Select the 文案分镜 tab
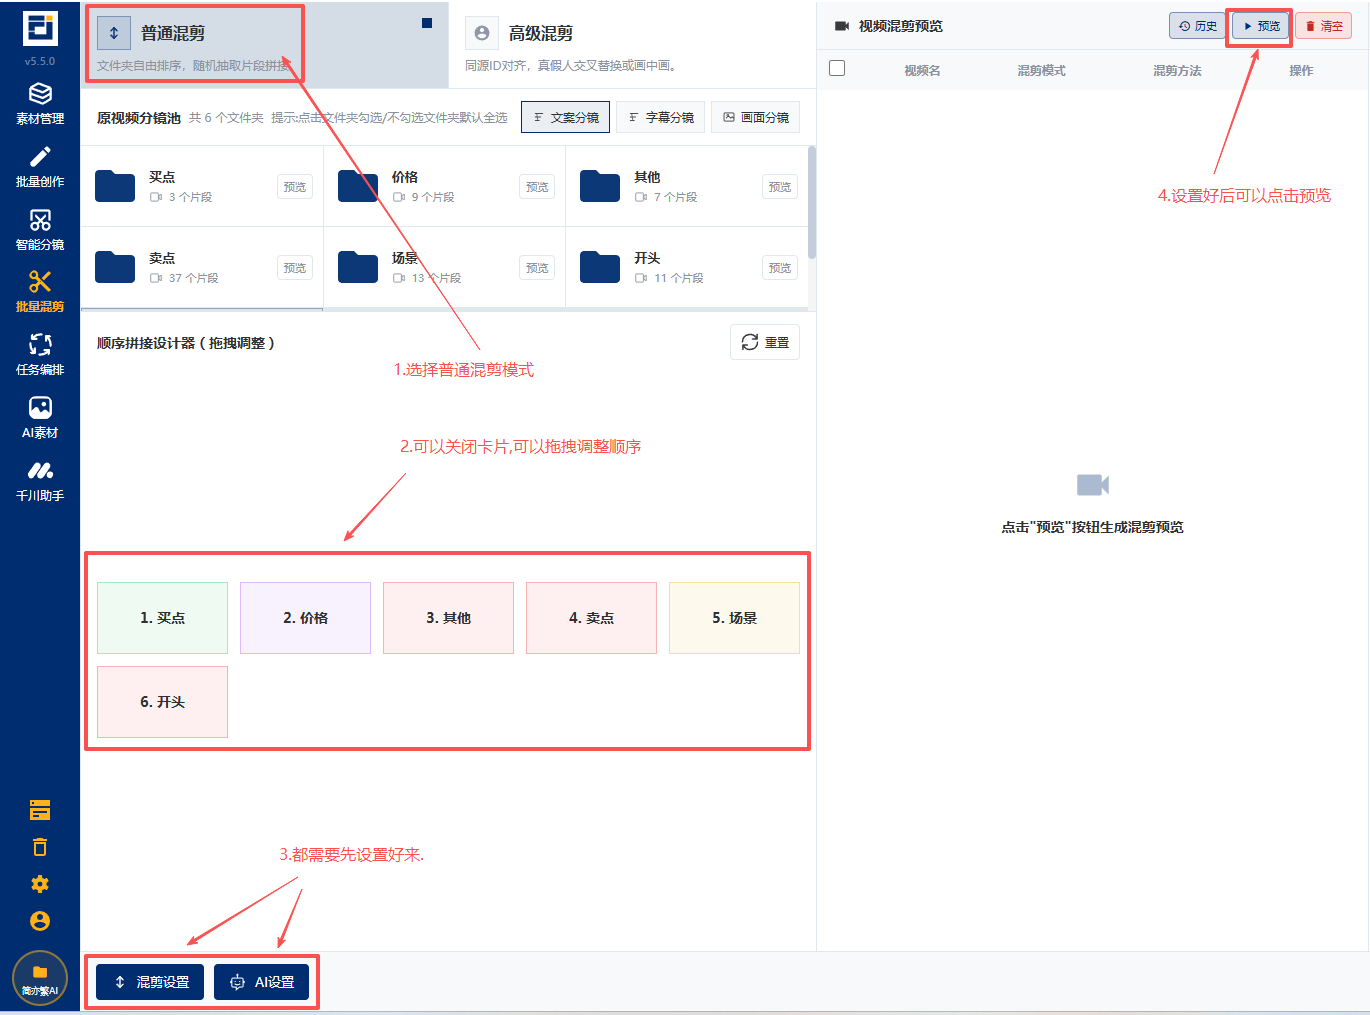Viewport: 1370px width, 1015px height. click(566, 117)
